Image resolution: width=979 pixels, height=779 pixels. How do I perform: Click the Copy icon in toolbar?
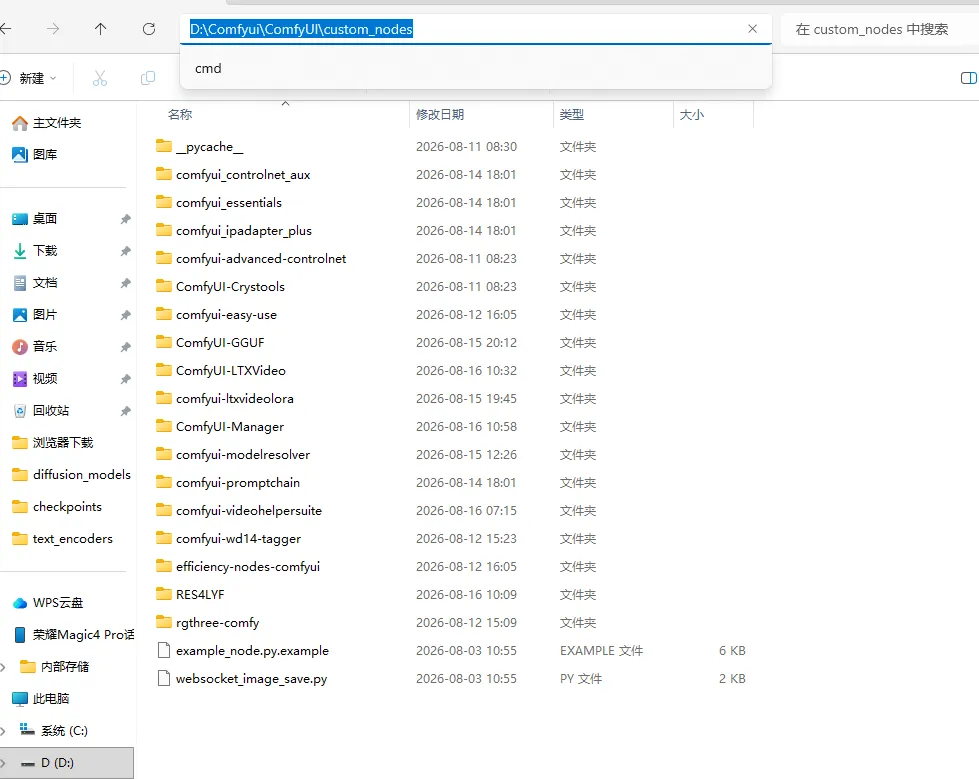pos(148,78)
